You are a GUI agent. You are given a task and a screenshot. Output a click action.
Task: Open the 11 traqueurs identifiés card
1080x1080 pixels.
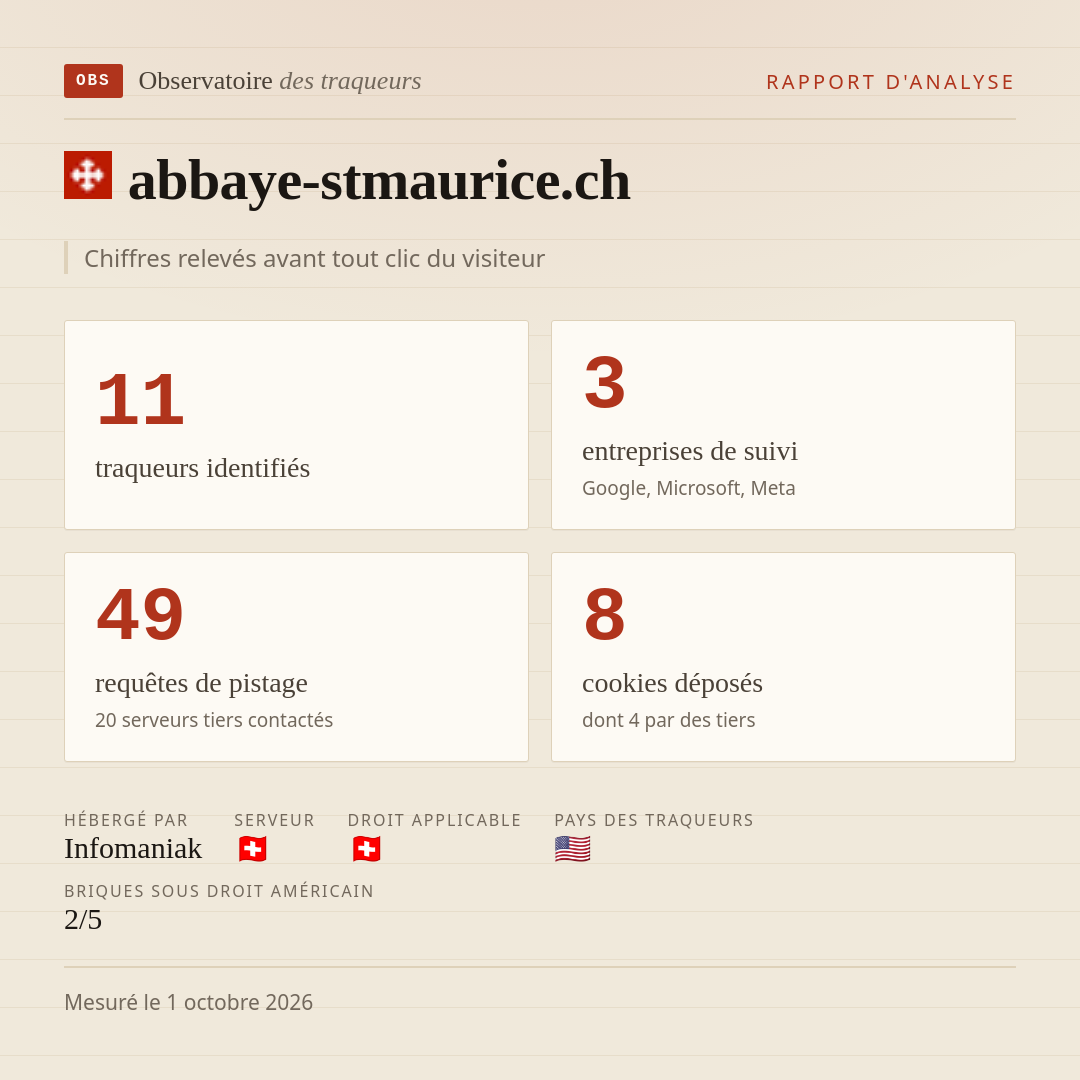click(296, 425)
